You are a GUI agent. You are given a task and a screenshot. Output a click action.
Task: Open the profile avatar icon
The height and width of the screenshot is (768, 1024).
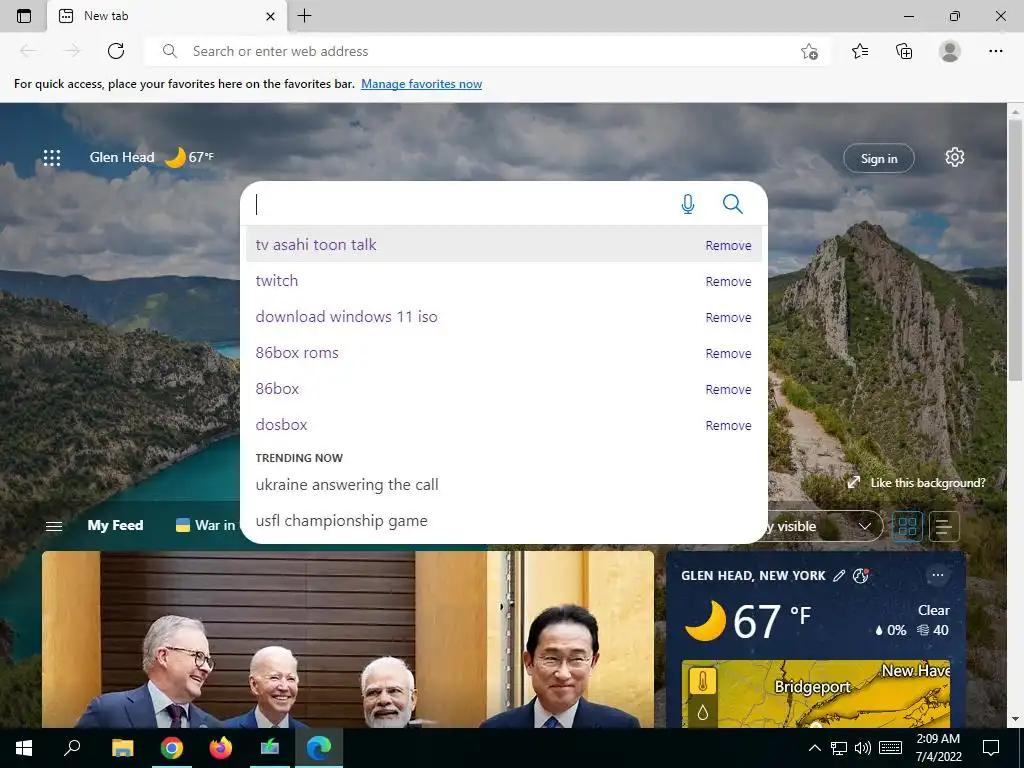click(x=950, y=51)
